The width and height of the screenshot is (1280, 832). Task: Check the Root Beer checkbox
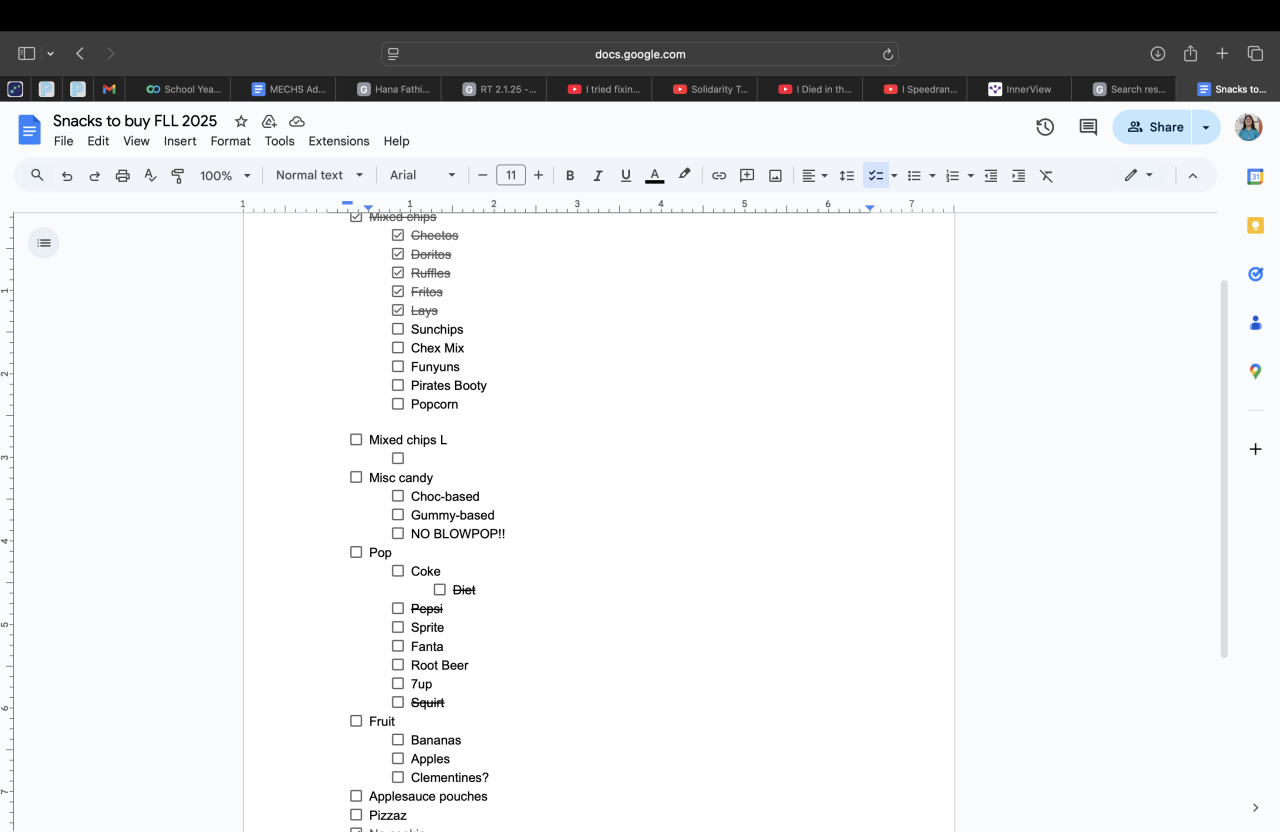398,665
